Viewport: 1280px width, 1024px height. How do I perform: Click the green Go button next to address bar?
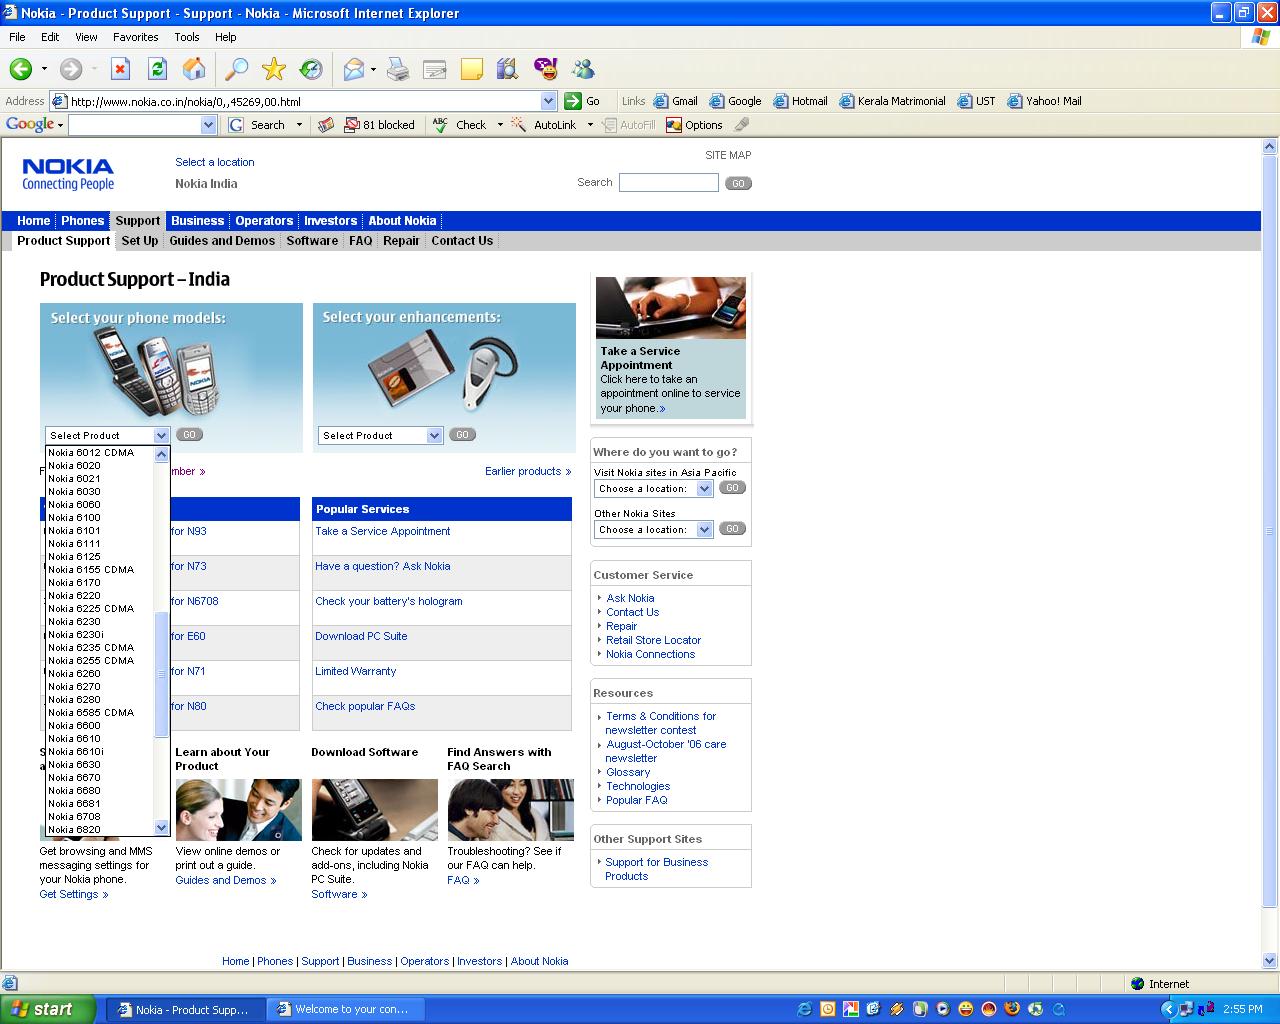582,101
